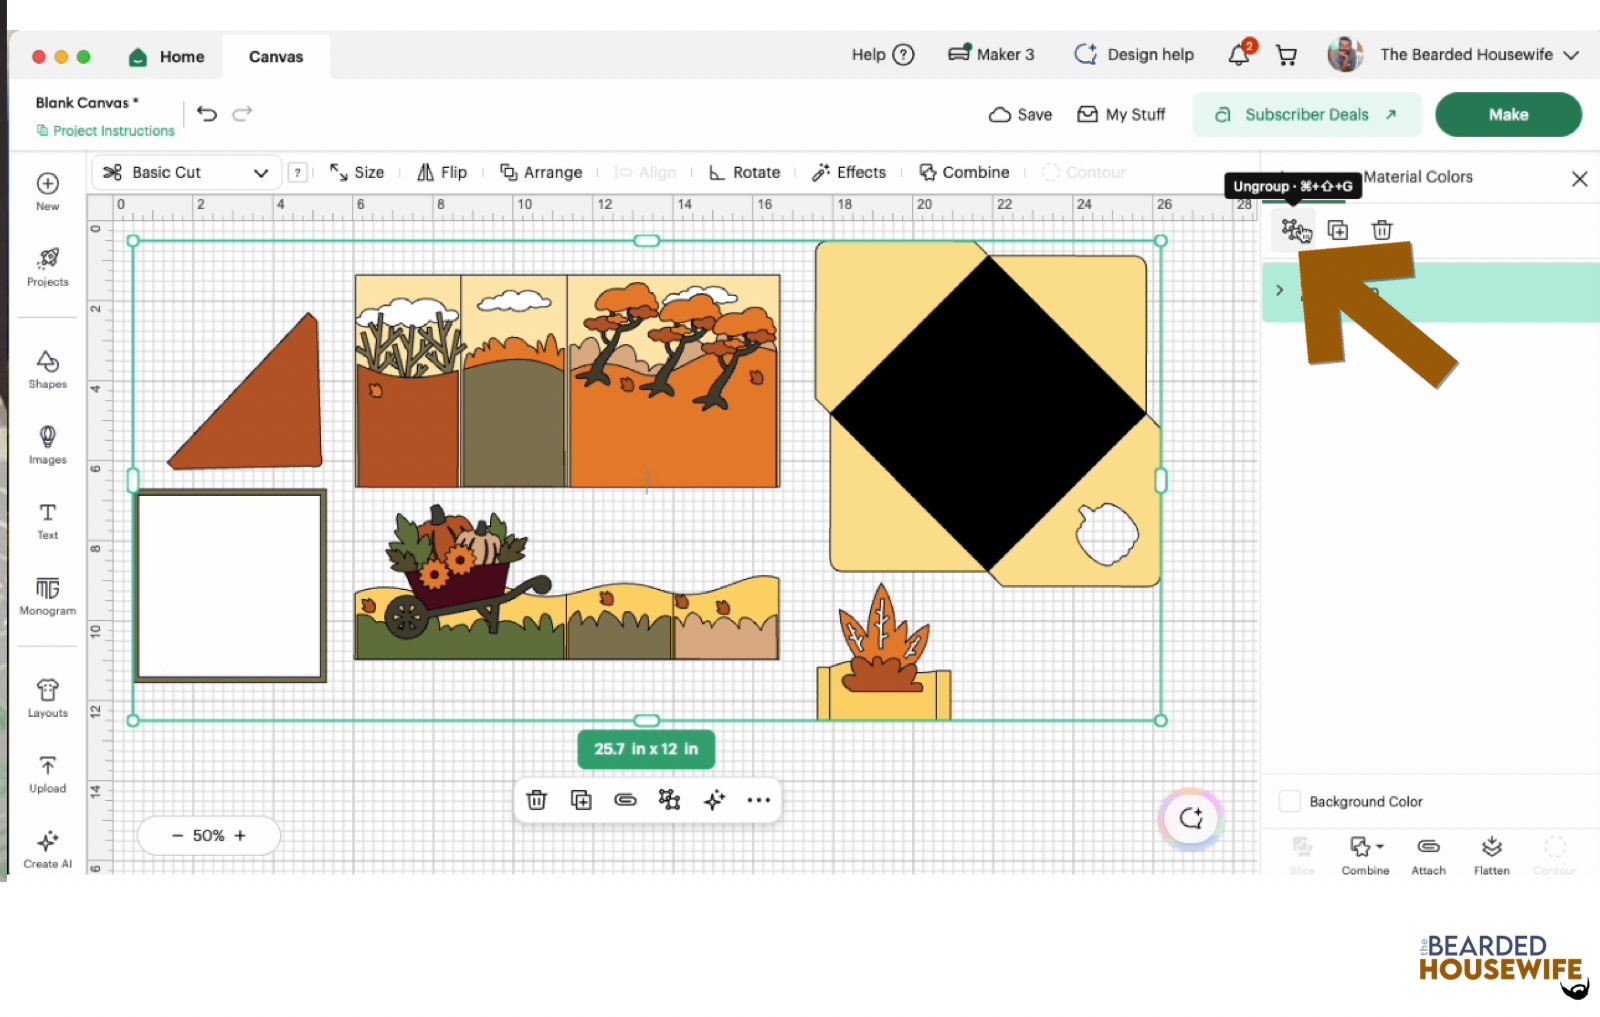
Task: Click the operation help question mark
Action: point(297,172)
